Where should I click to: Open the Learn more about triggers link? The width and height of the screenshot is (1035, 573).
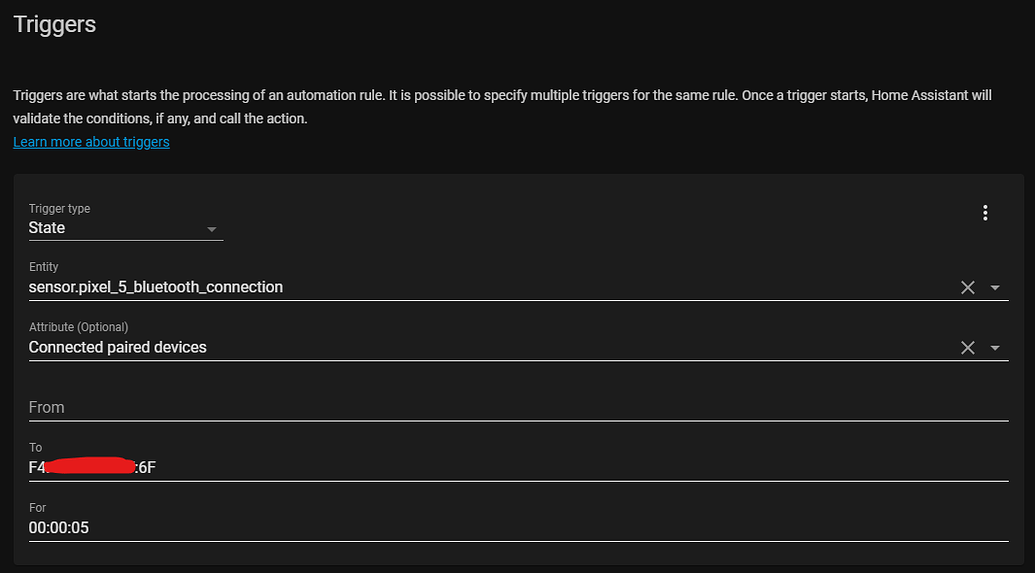pyautogui.click(x=91, y=142)
